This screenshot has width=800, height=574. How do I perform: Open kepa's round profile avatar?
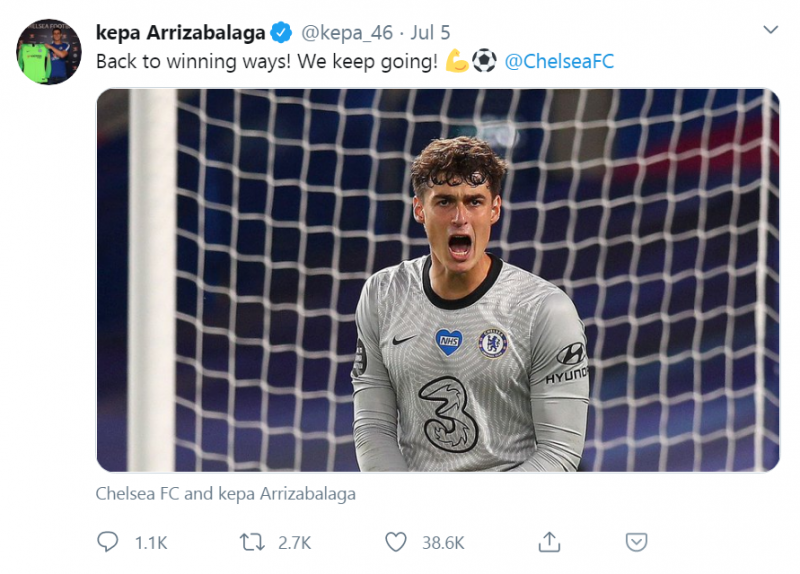(x=48, y=51)
